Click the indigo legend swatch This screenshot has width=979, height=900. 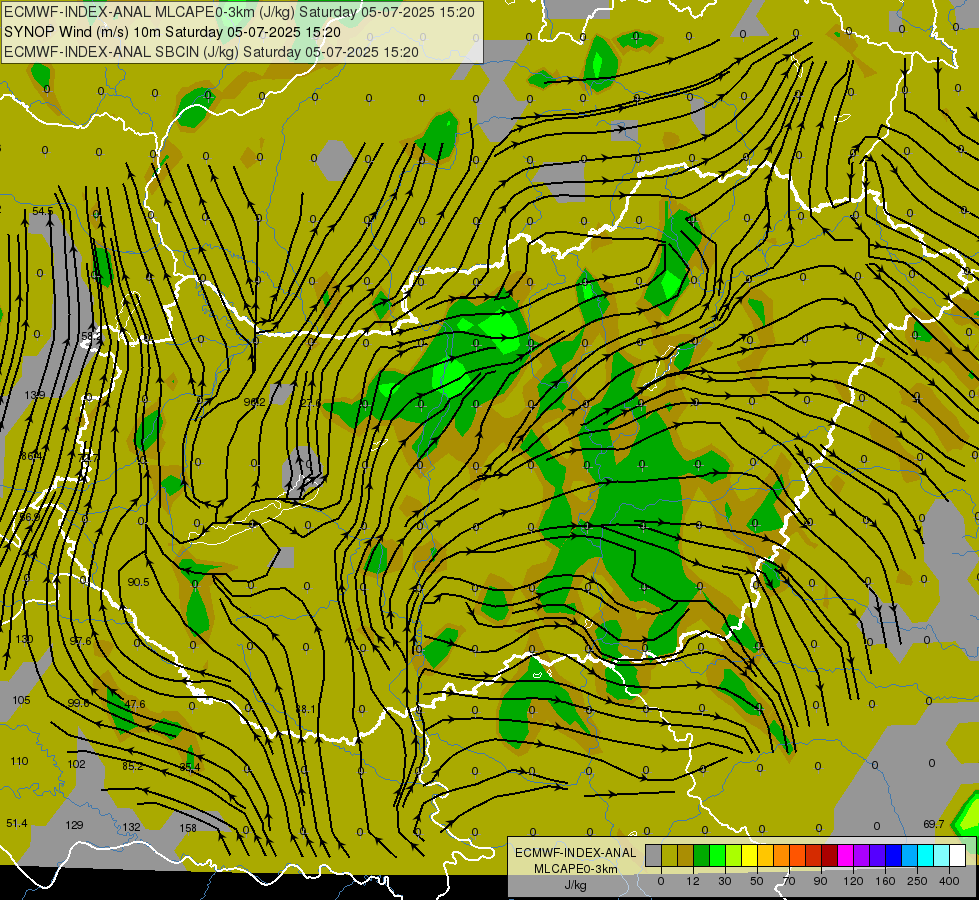(x=877, y=855)
